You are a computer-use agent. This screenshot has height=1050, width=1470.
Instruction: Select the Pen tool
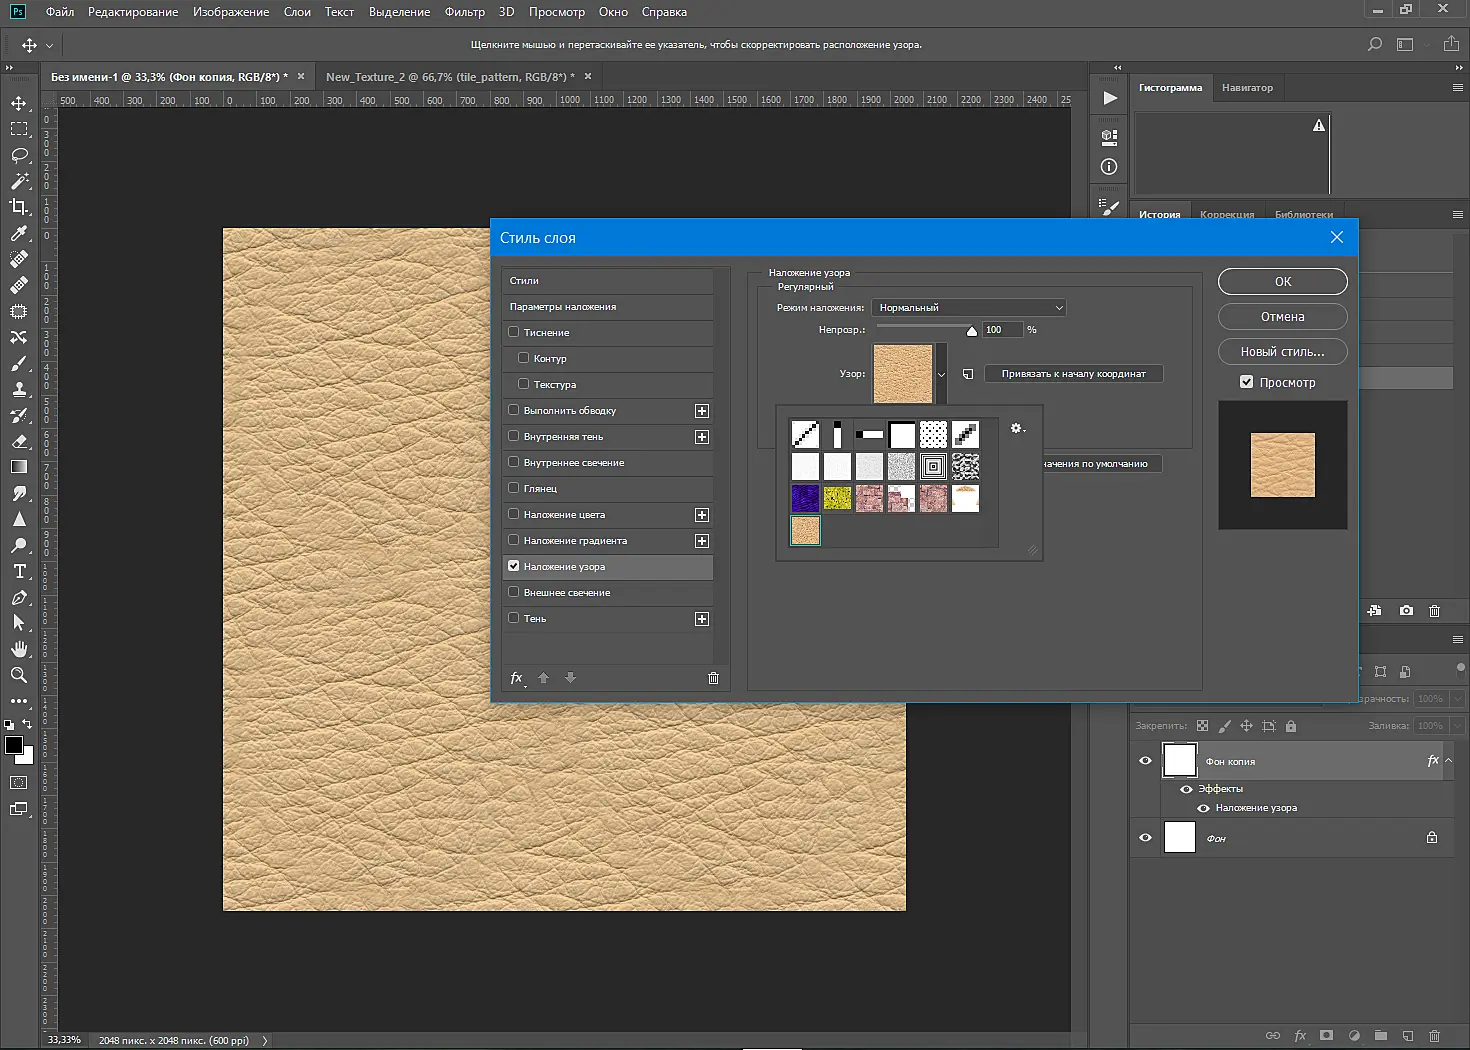19,597
